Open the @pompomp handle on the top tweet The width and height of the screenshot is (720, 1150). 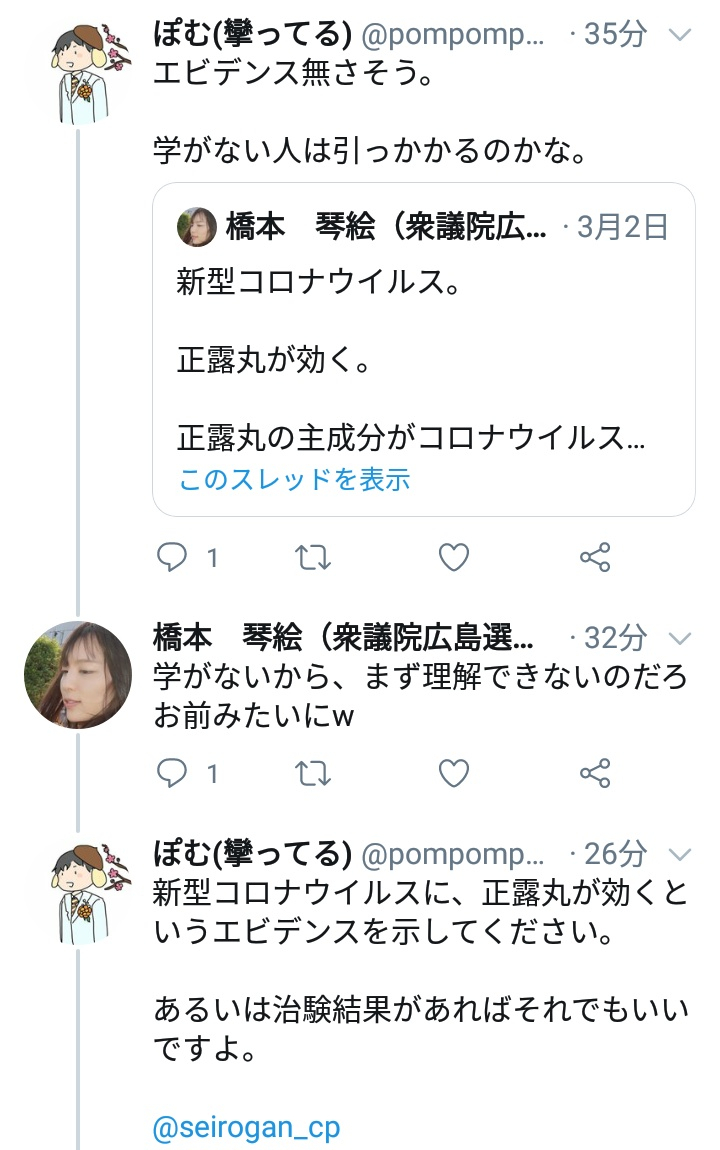tap(452, 36)
